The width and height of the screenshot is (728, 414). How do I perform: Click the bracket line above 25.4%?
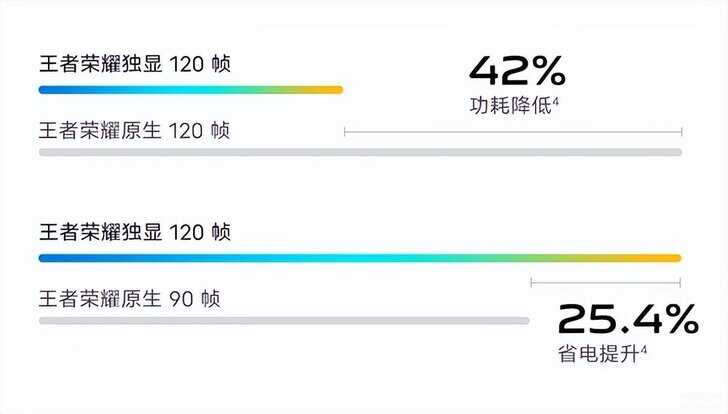pyautogui.click(x=605, y=282)
